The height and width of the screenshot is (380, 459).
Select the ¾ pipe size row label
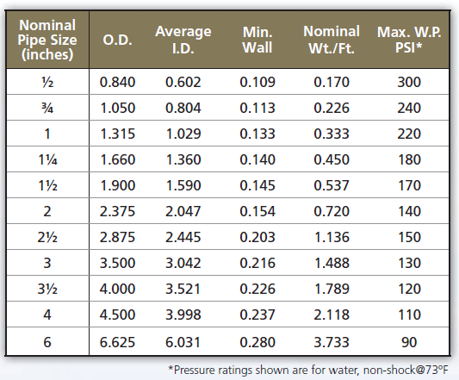pyautogui.click(x=47, y=108)
